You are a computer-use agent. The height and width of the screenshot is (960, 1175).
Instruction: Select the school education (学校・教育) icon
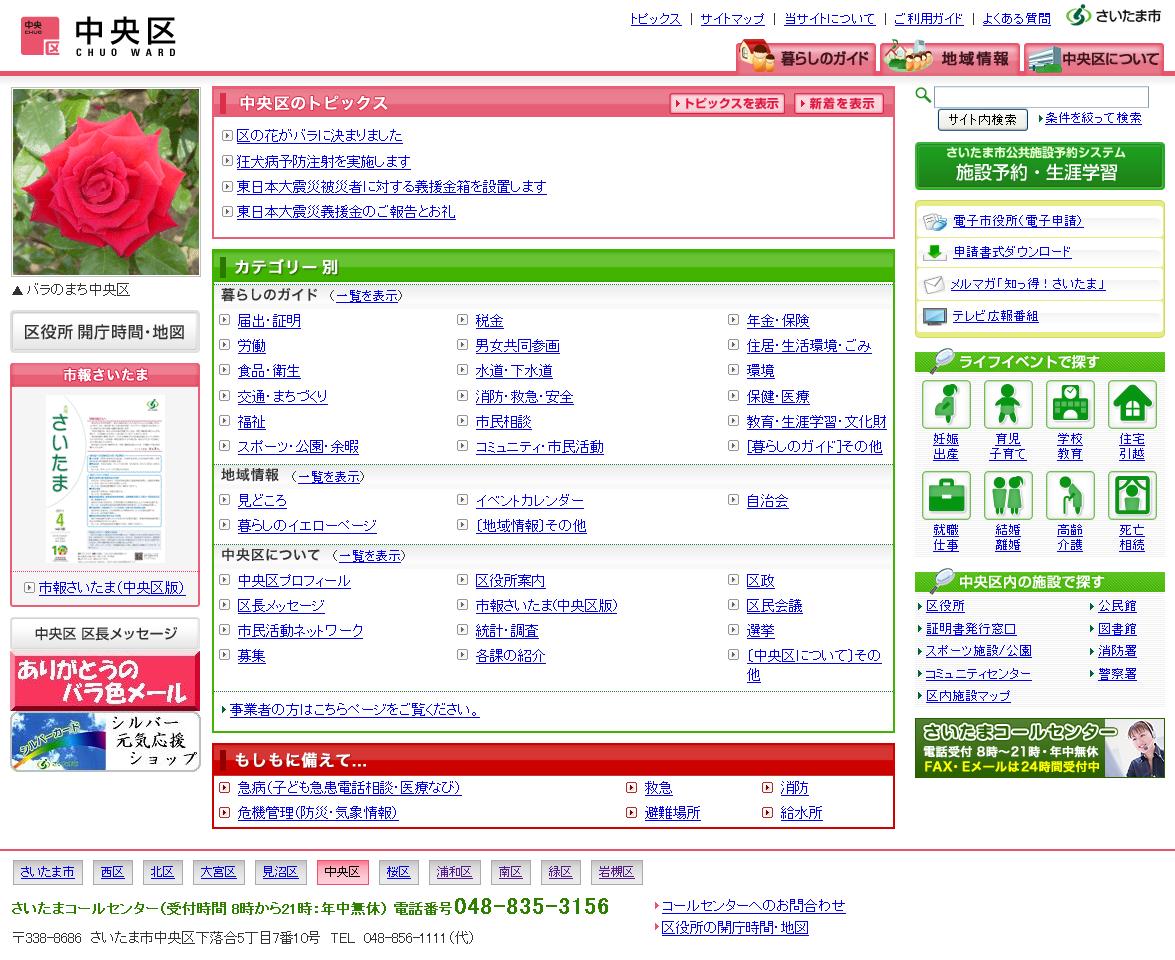(1069, 405)
